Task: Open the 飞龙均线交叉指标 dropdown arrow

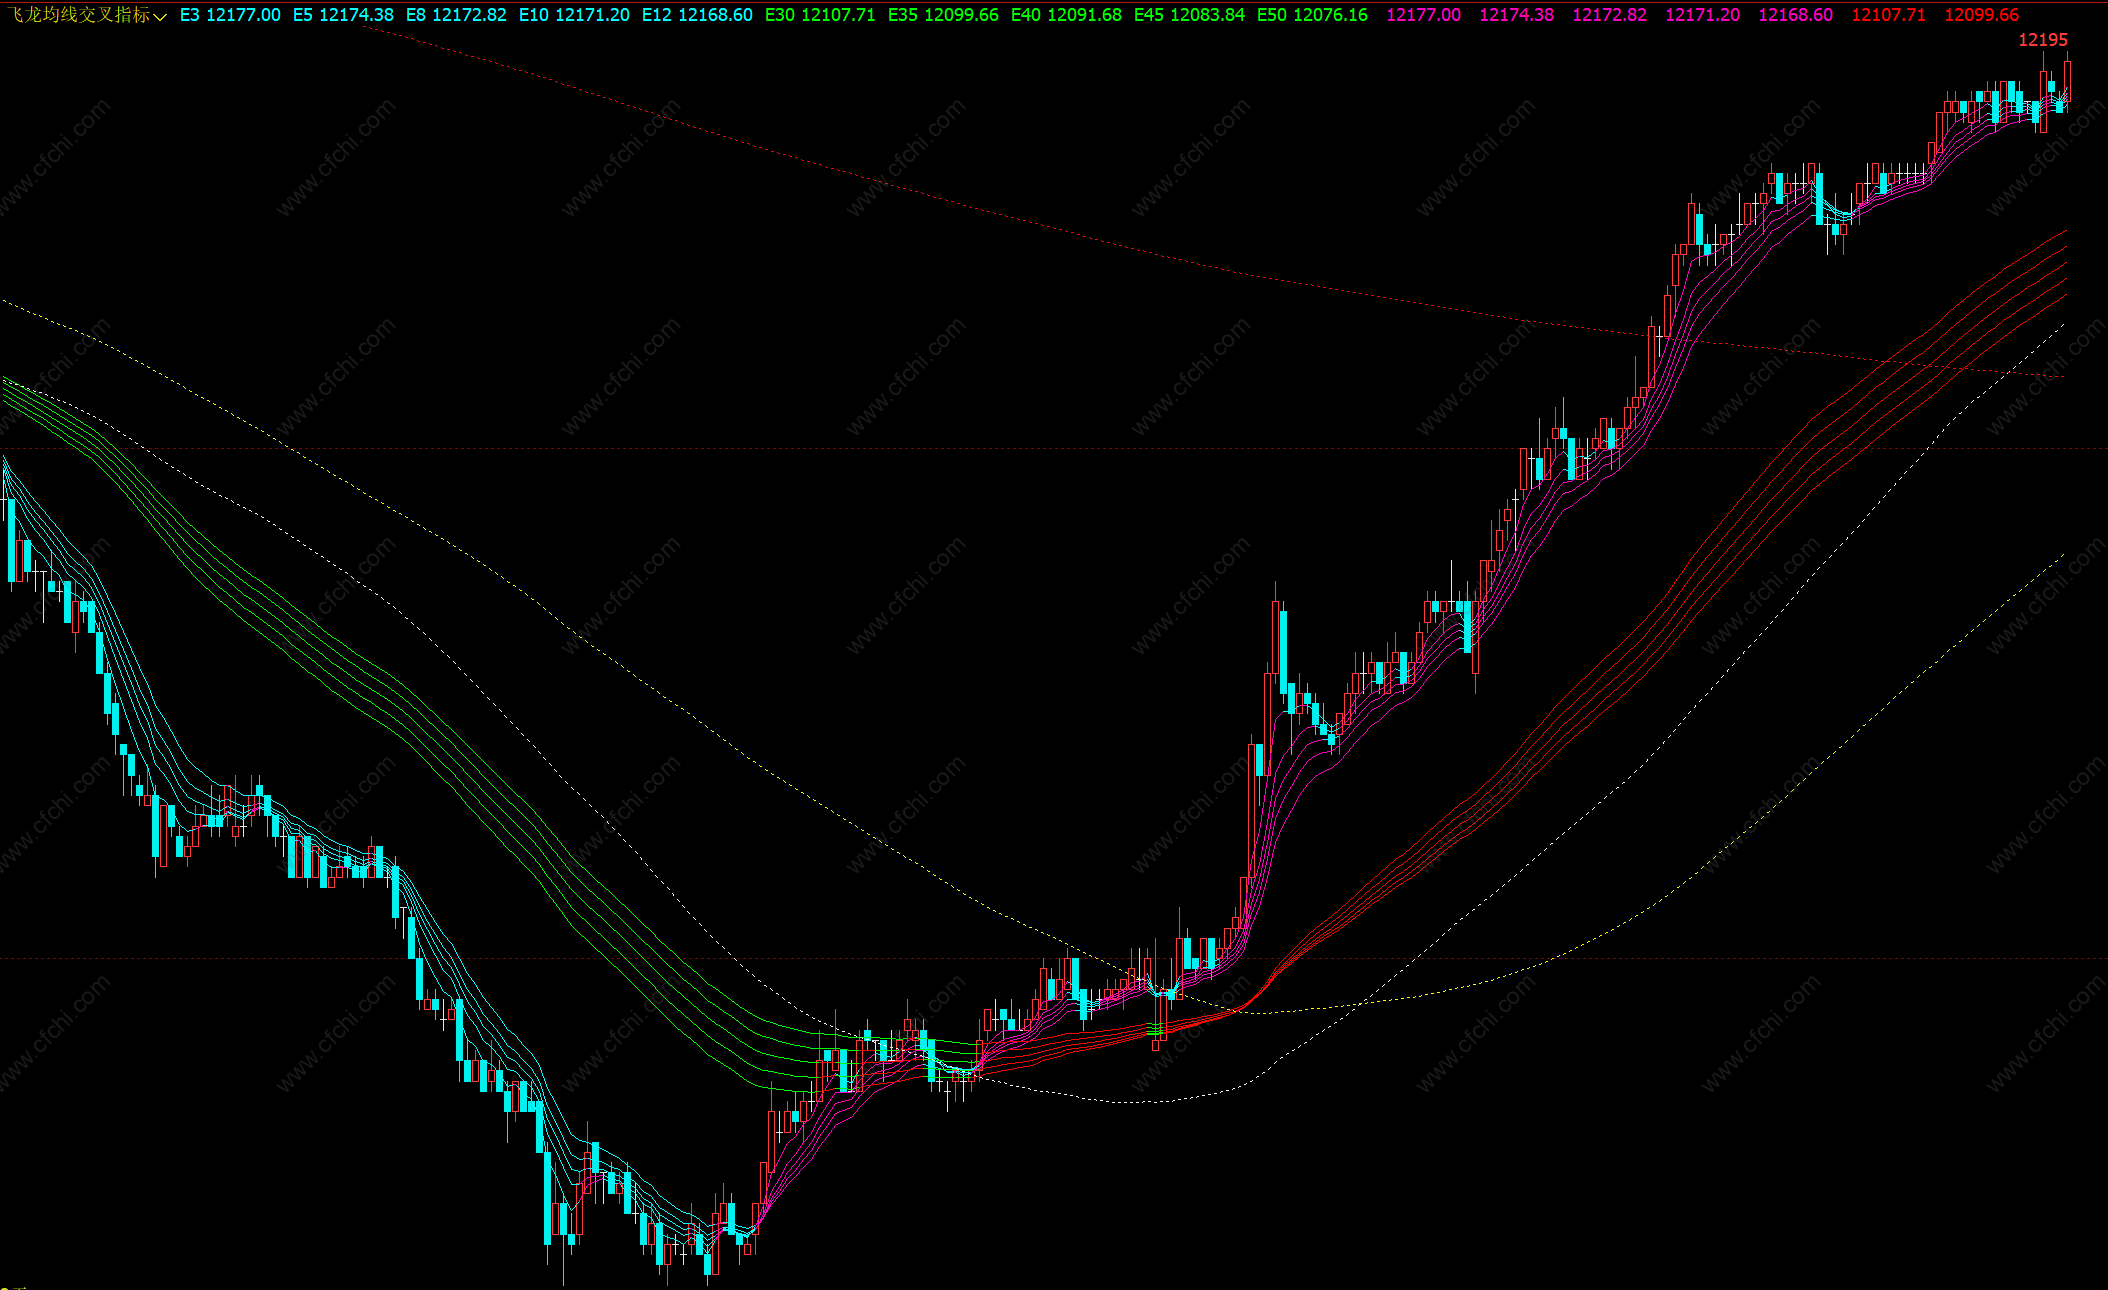Action: pos(160,17)
